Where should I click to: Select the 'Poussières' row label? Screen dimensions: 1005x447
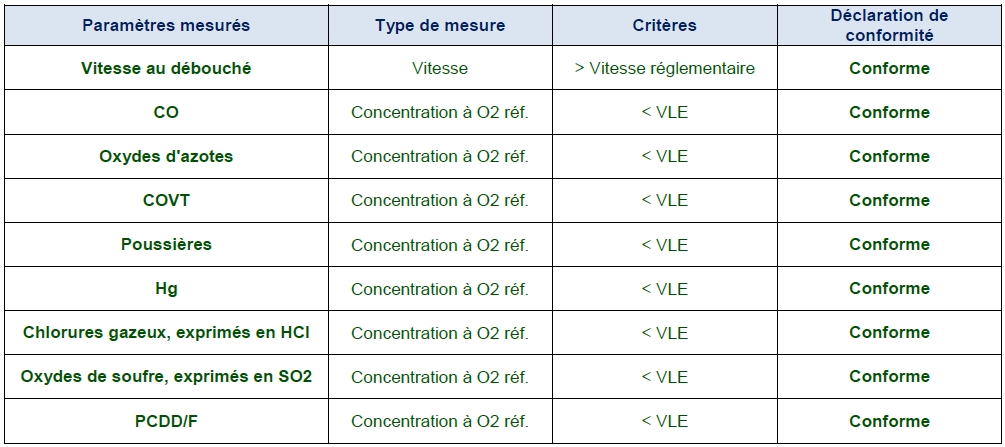(x=166, y=245)
